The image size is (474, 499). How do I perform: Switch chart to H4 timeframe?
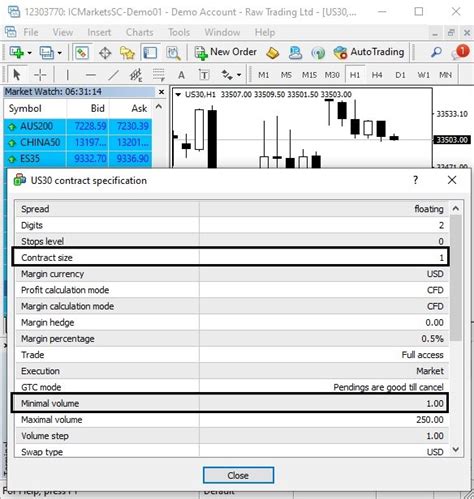click(x=377, y=75)
